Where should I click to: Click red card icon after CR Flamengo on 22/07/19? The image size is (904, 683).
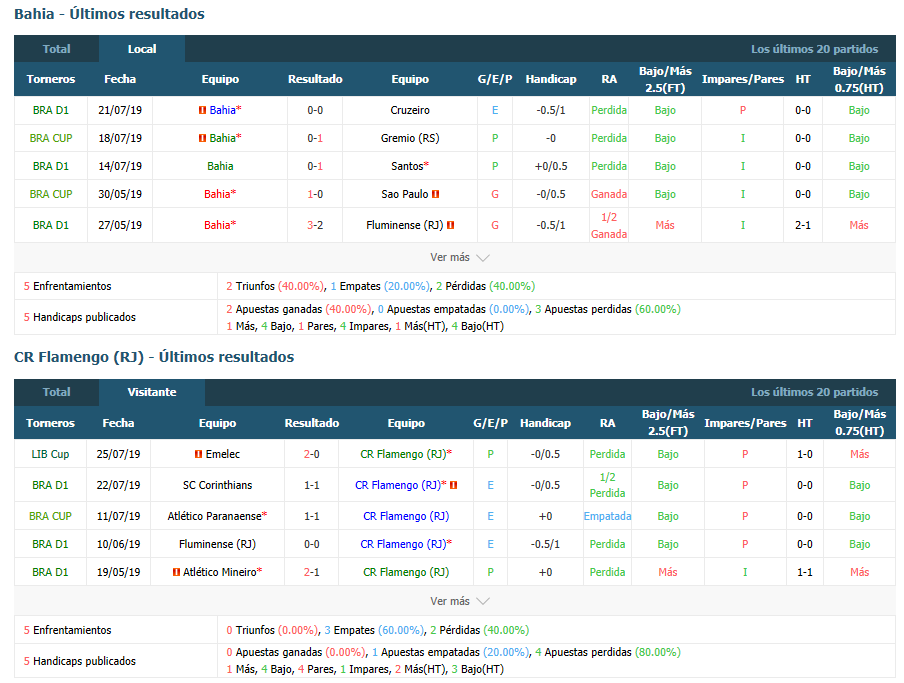[454, 485]
